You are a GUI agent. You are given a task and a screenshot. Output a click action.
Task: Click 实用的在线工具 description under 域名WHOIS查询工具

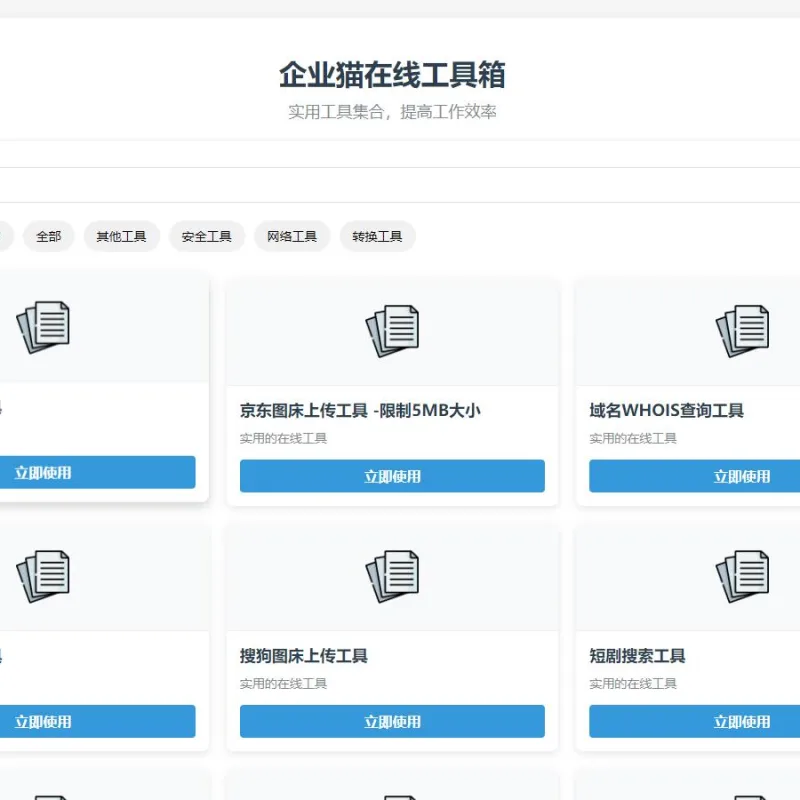tap(633, 438)
